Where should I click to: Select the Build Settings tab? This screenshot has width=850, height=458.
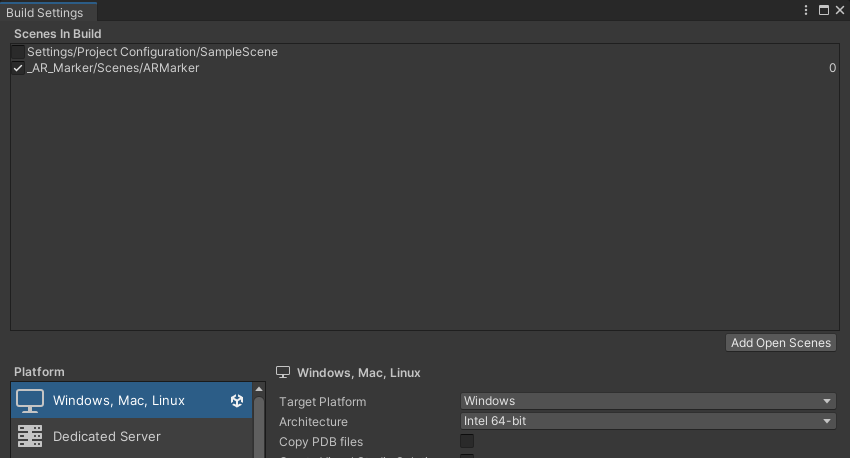coord(45,11)
